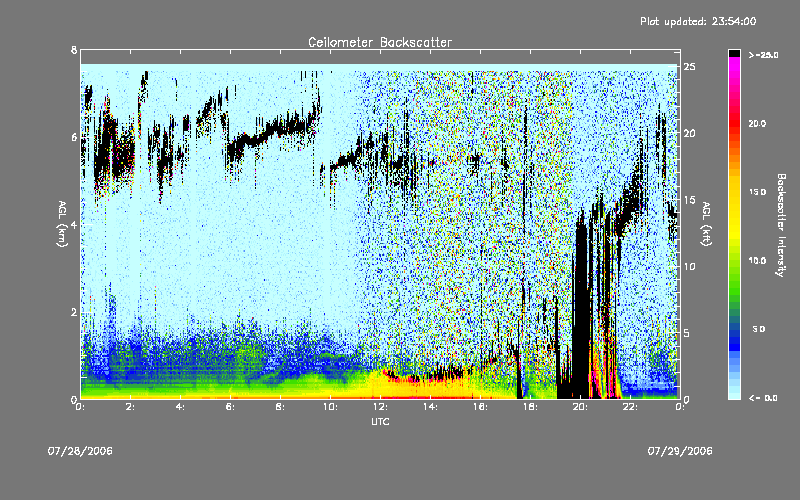Click the '<= 0.0' colorbar minimum label

pyautogui.click(x=763, y=398)
